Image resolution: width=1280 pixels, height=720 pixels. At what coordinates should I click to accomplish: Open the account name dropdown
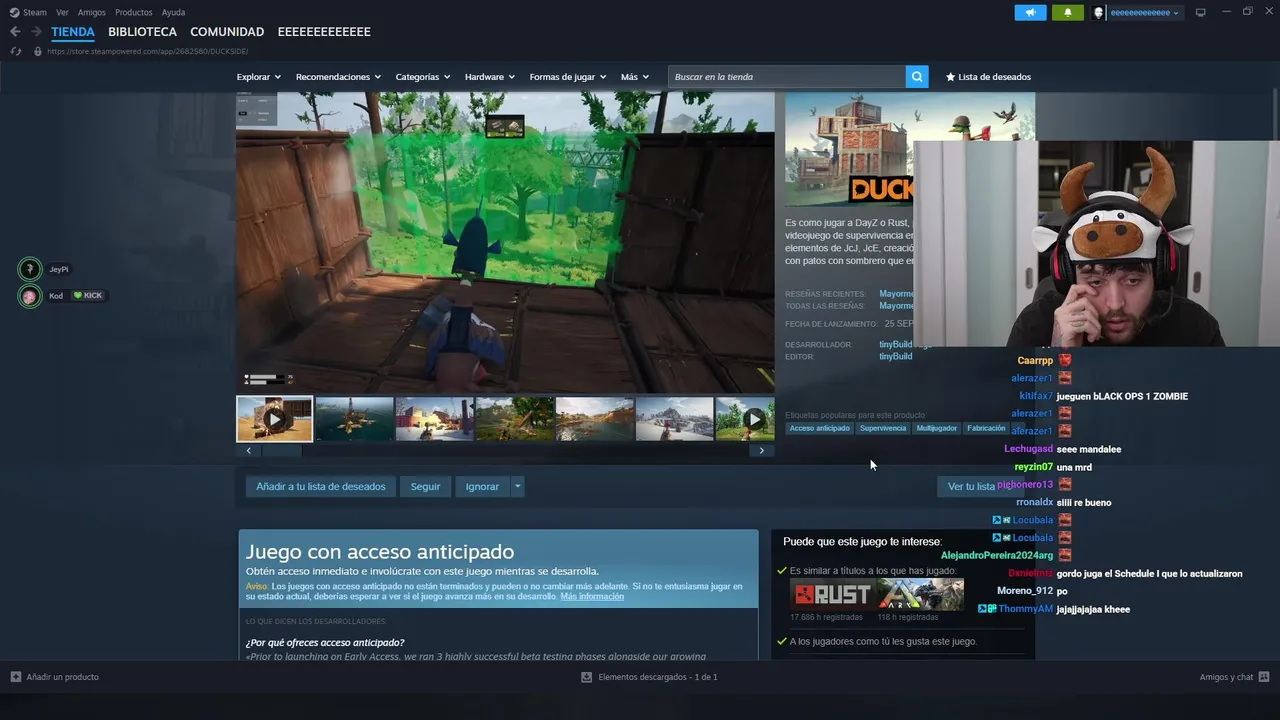1145,12
